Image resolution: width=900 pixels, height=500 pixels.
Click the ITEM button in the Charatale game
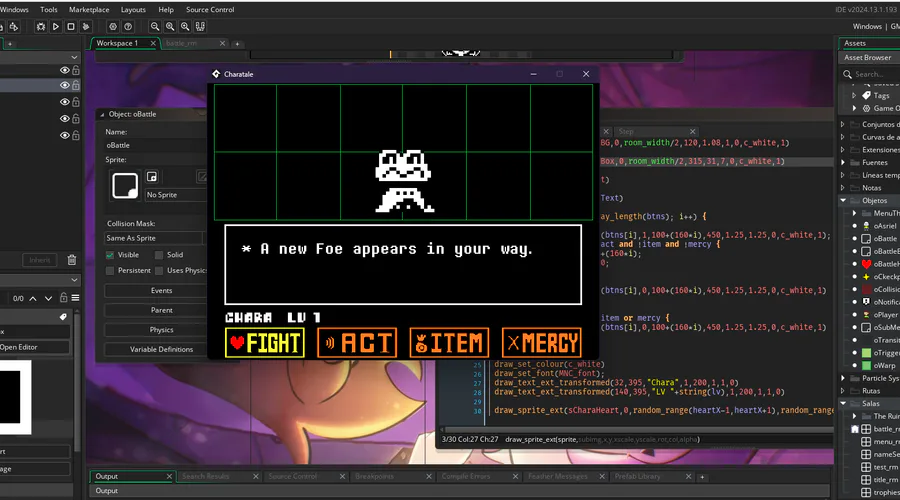tap(449, 343)
